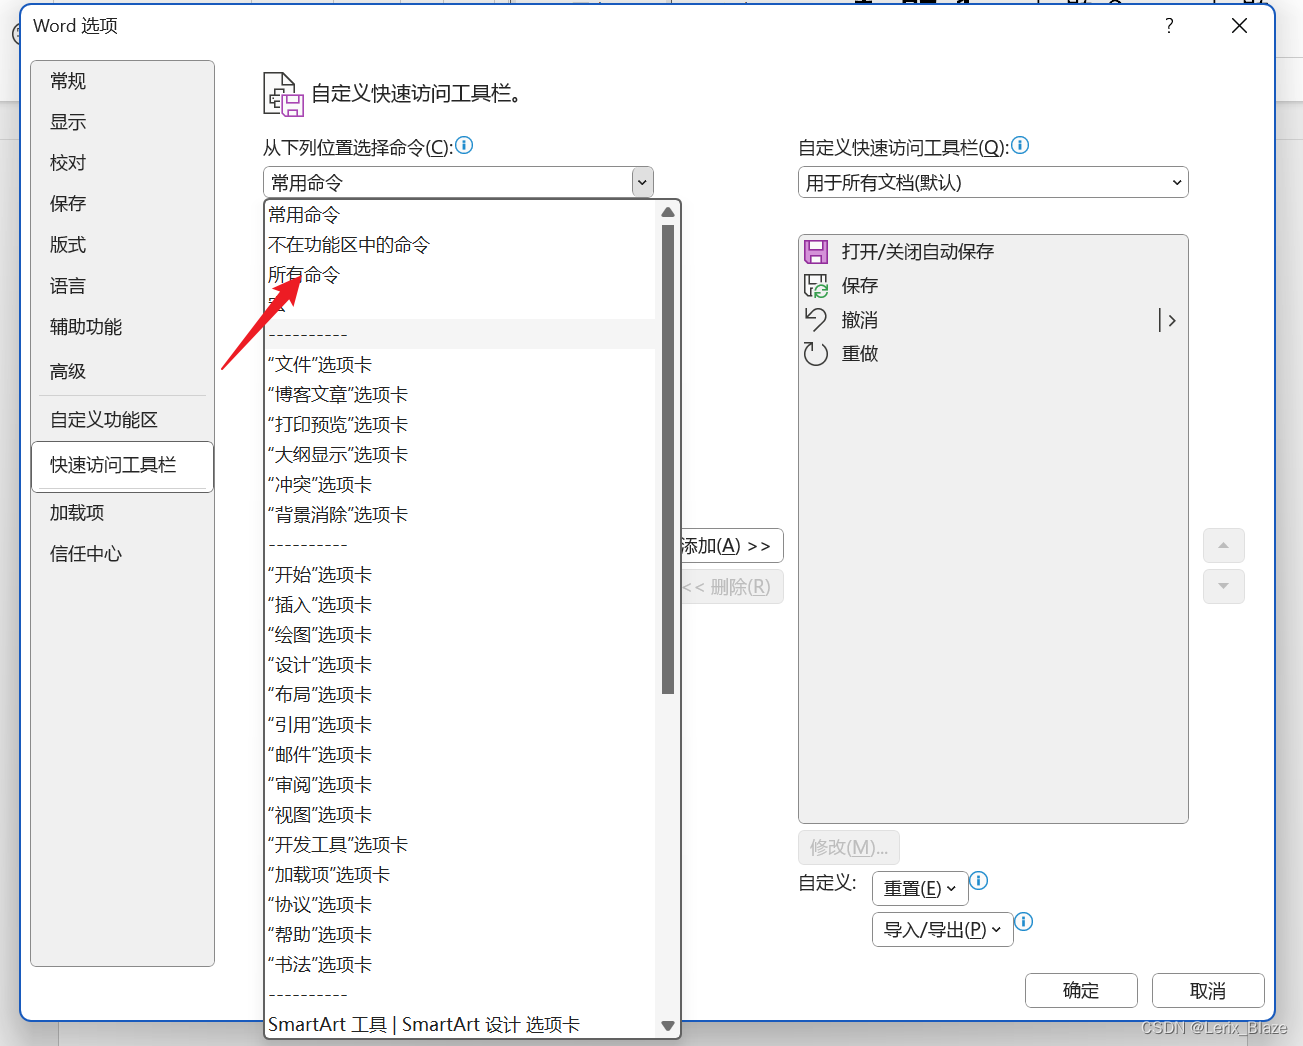Choose “博客文章”选项卡 in the list

pyautogui.click(x=461, y=395)
